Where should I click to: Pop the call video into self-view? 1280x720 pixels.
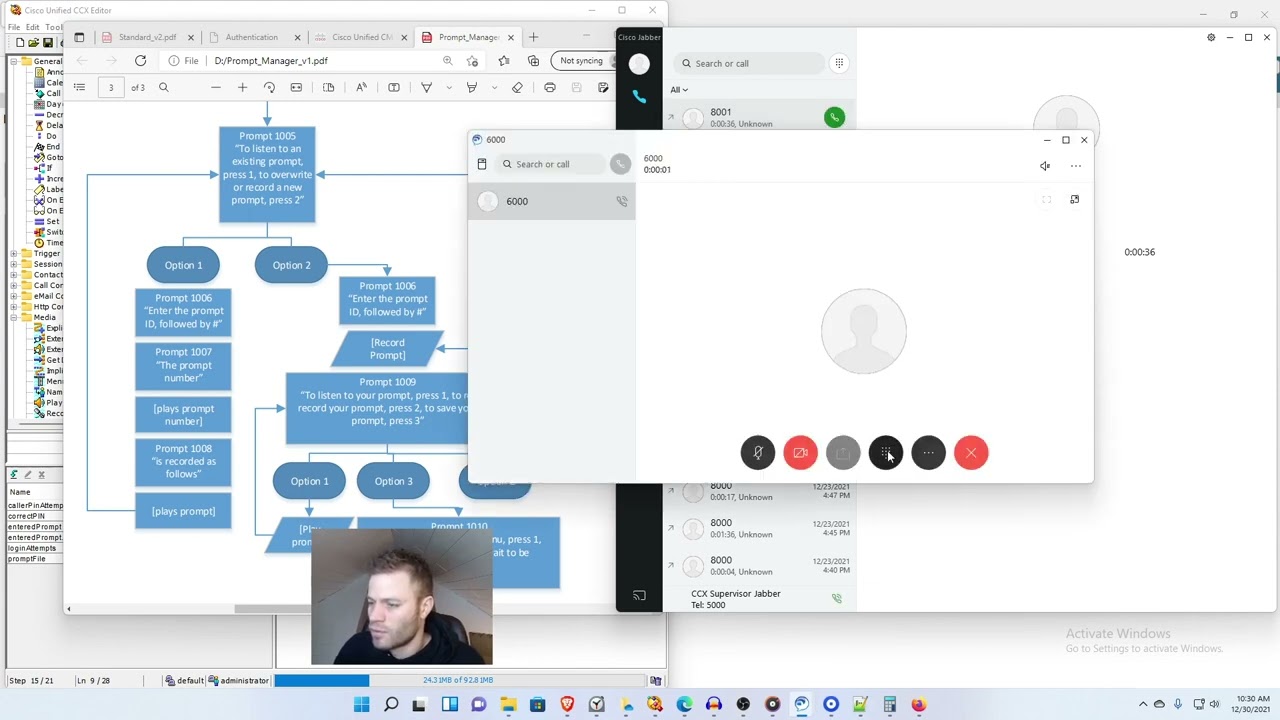[x=1074, y=199]
